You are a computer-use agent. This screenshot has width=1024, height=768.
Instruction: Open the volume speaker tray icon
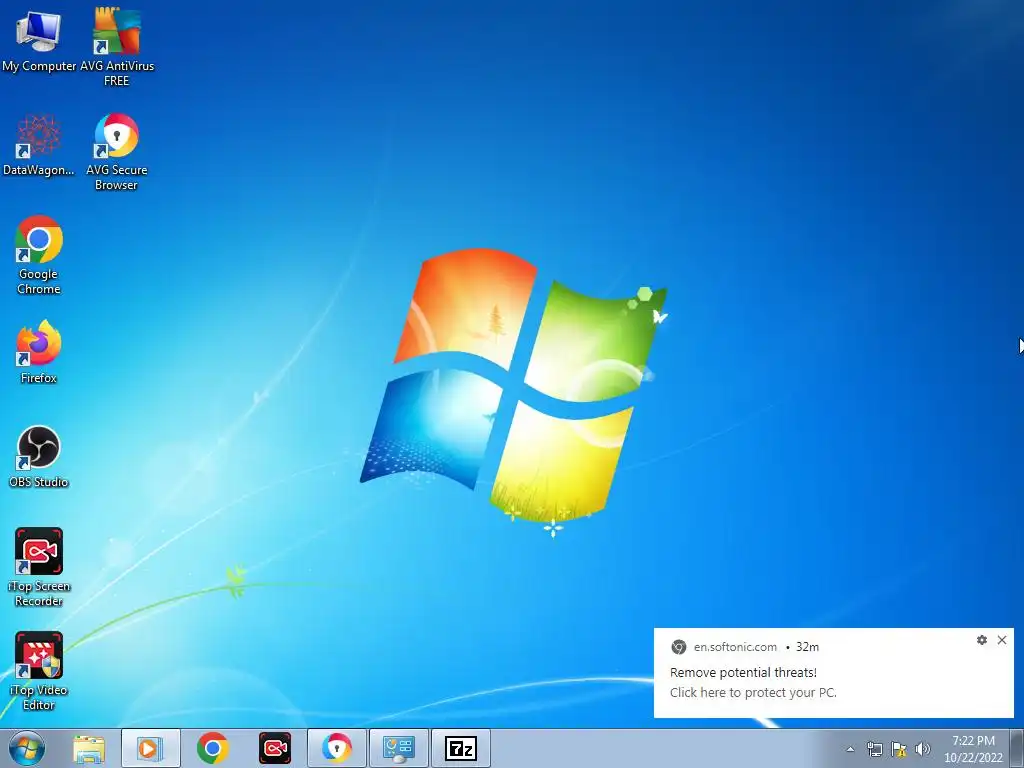pyautogui.click(x=922, y=749)
